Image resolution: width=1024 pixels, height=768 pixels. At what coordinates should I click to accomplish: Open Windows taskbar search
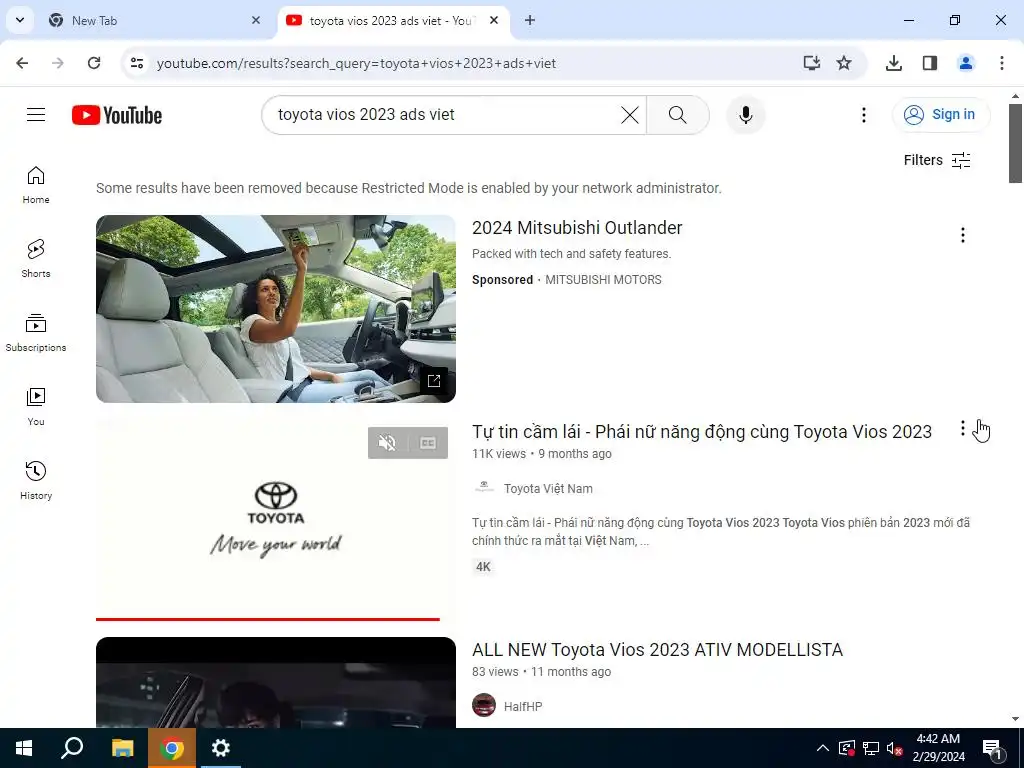tap(72, 748)
